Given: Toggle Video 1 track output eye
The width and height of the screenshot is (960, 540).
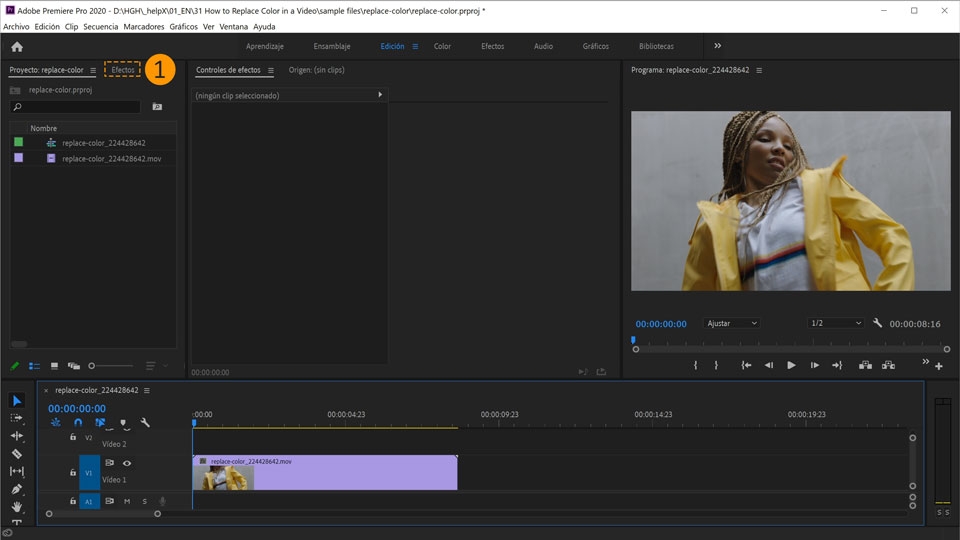Looking at the screenshot, I should 127,463.
